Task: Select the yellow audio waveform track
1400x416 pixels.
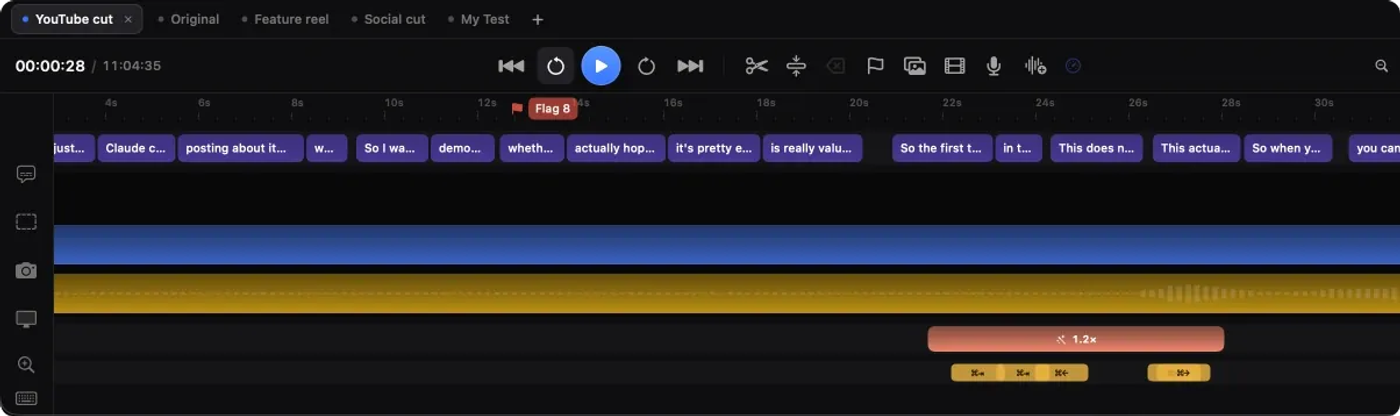Action: point(727,293)
